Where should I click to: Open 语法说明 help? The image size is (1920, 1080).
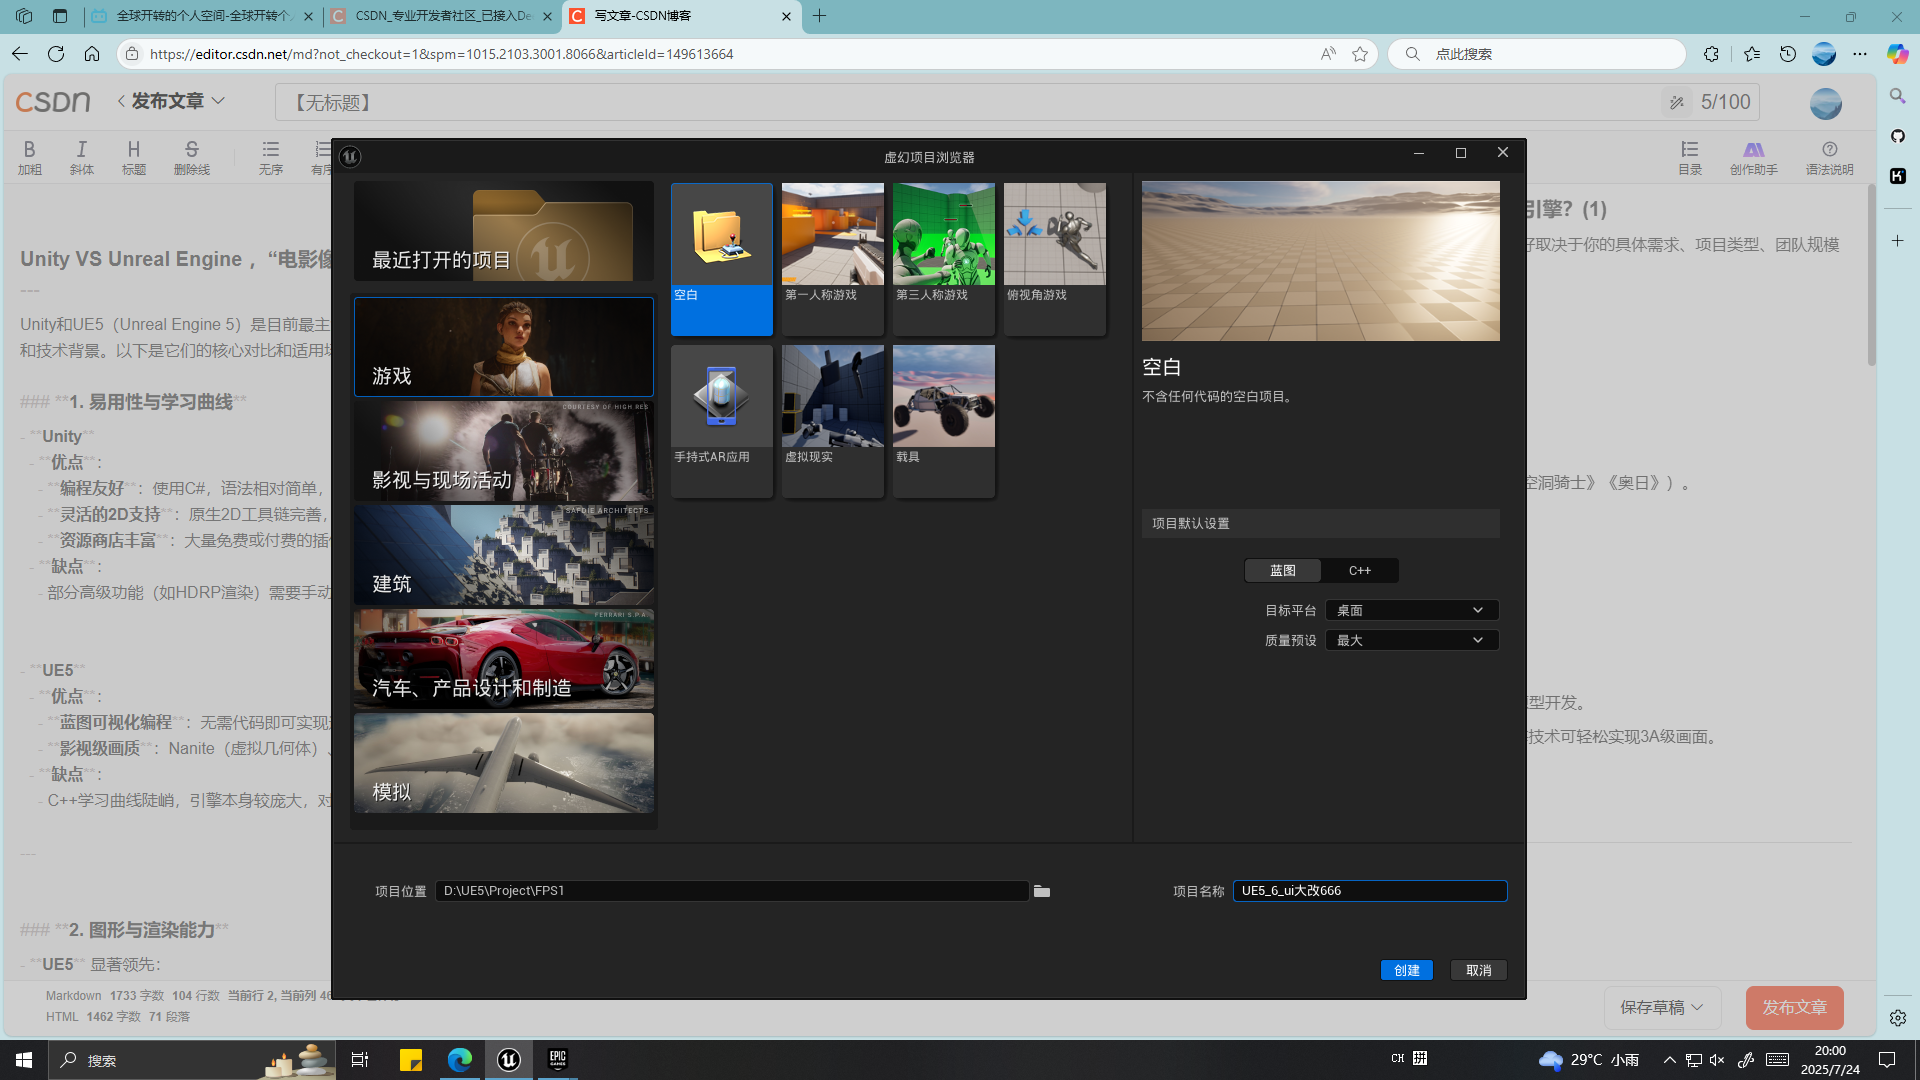pyautogui.click(x=1829, y=157)
